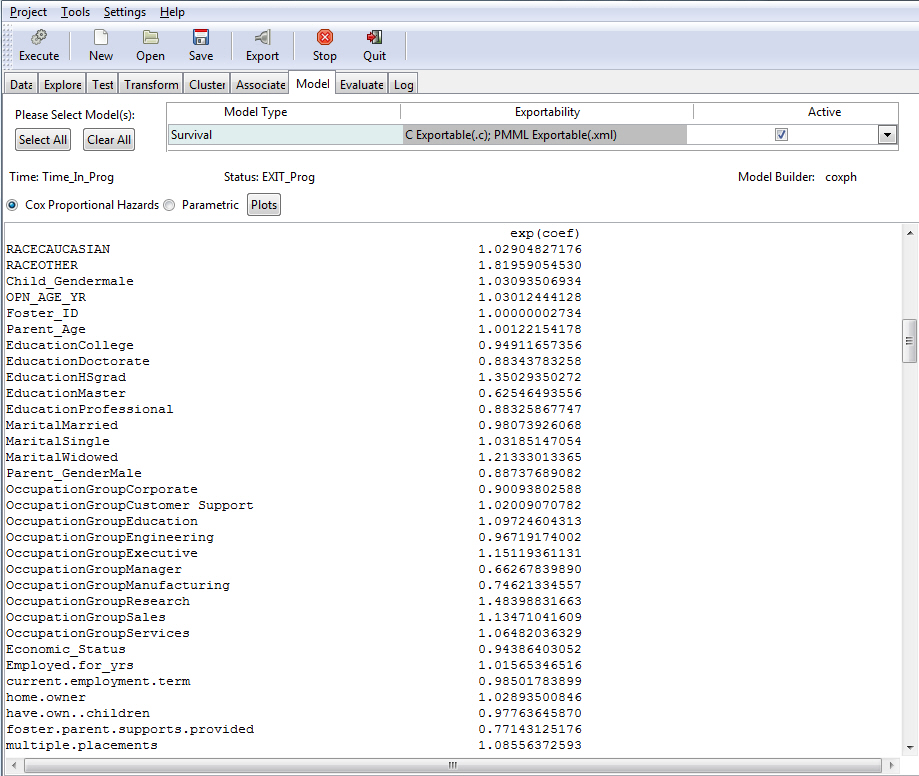Click the EducationDoctorate row label
The height and width of the screenshot is (776, 919).
78,361
